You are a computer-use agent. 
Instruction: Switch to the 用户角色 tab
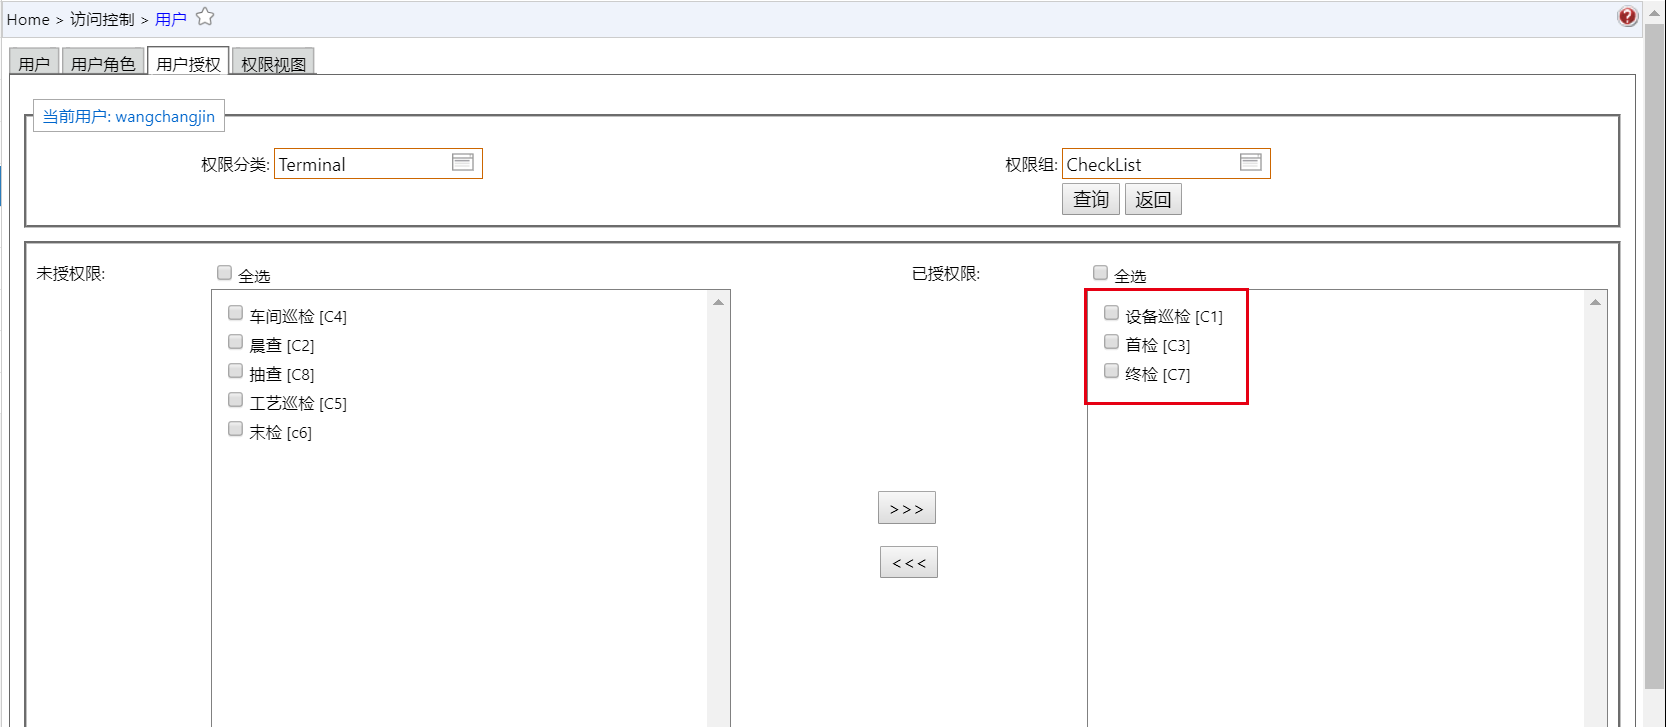[x=103, y=63]
